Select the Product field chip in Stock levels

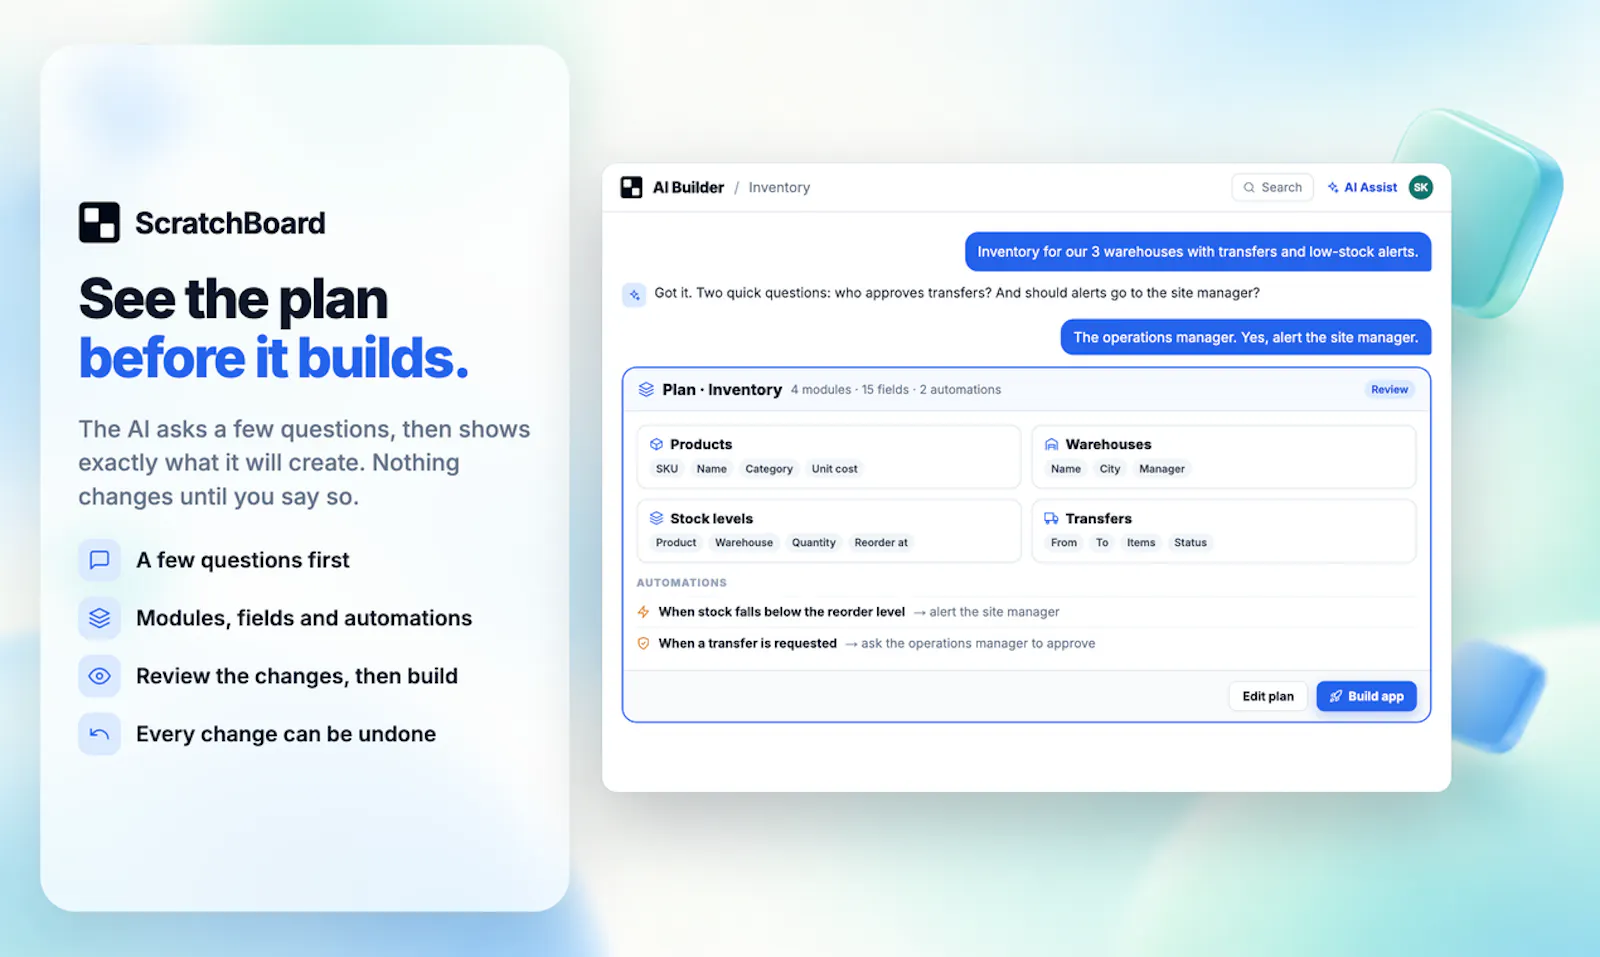point(676,543)
